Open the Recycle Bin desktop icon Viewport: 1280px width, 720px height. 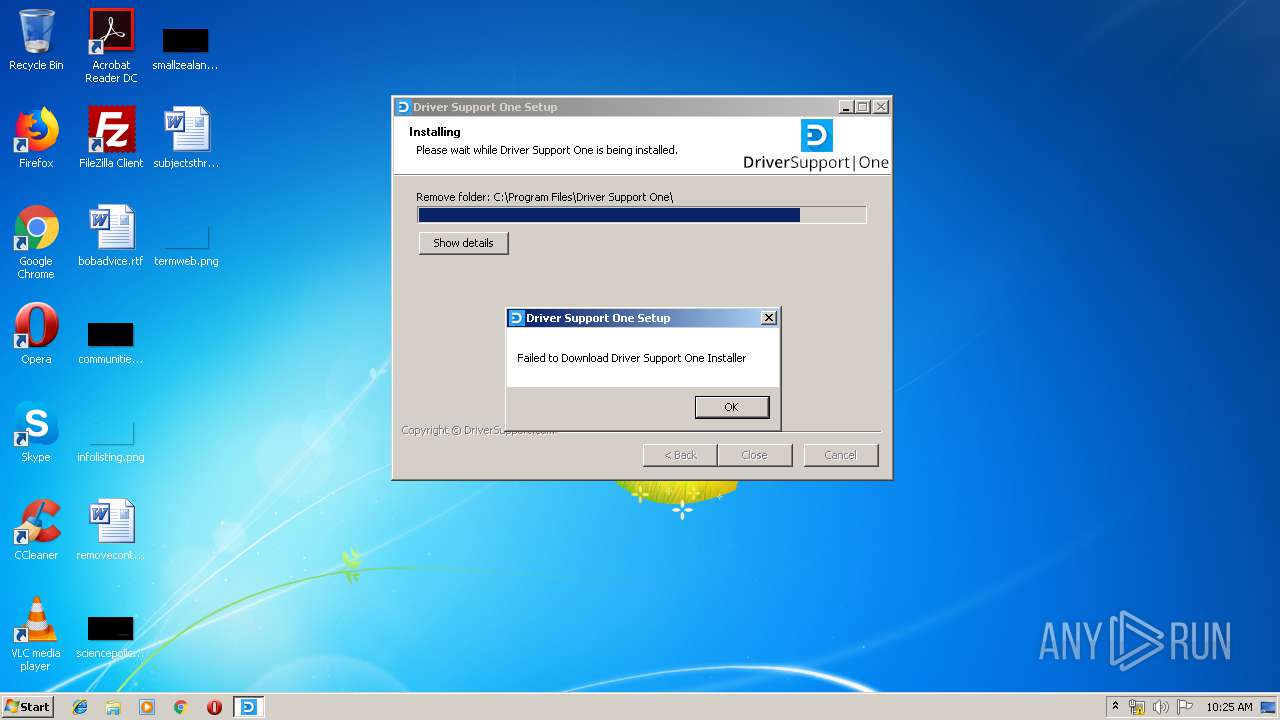coord(36,41)
